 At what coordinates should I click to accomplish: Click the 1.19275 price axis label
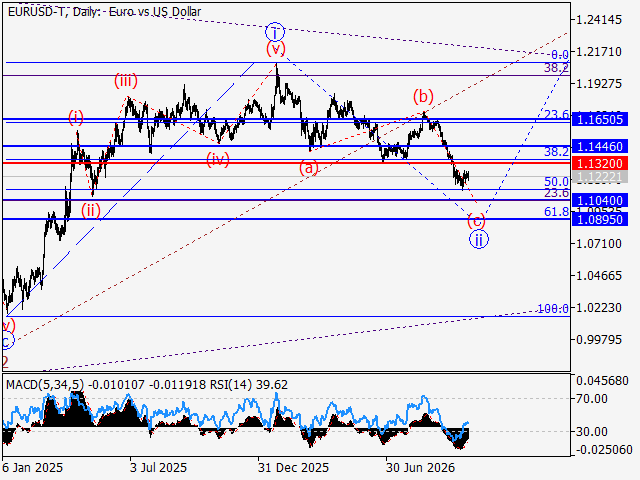click(x=599, y=84)
